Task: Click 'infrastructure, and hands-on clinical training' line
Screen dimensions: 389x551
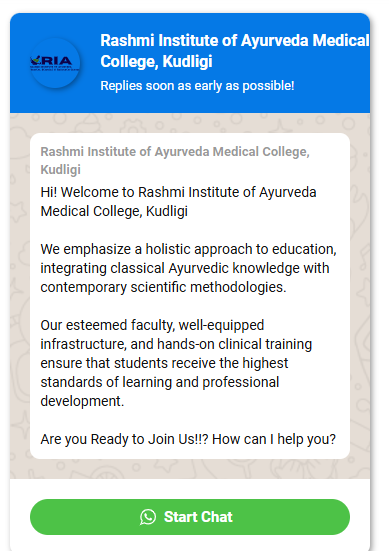Action: pyautogui.click(x=176, y=344)
